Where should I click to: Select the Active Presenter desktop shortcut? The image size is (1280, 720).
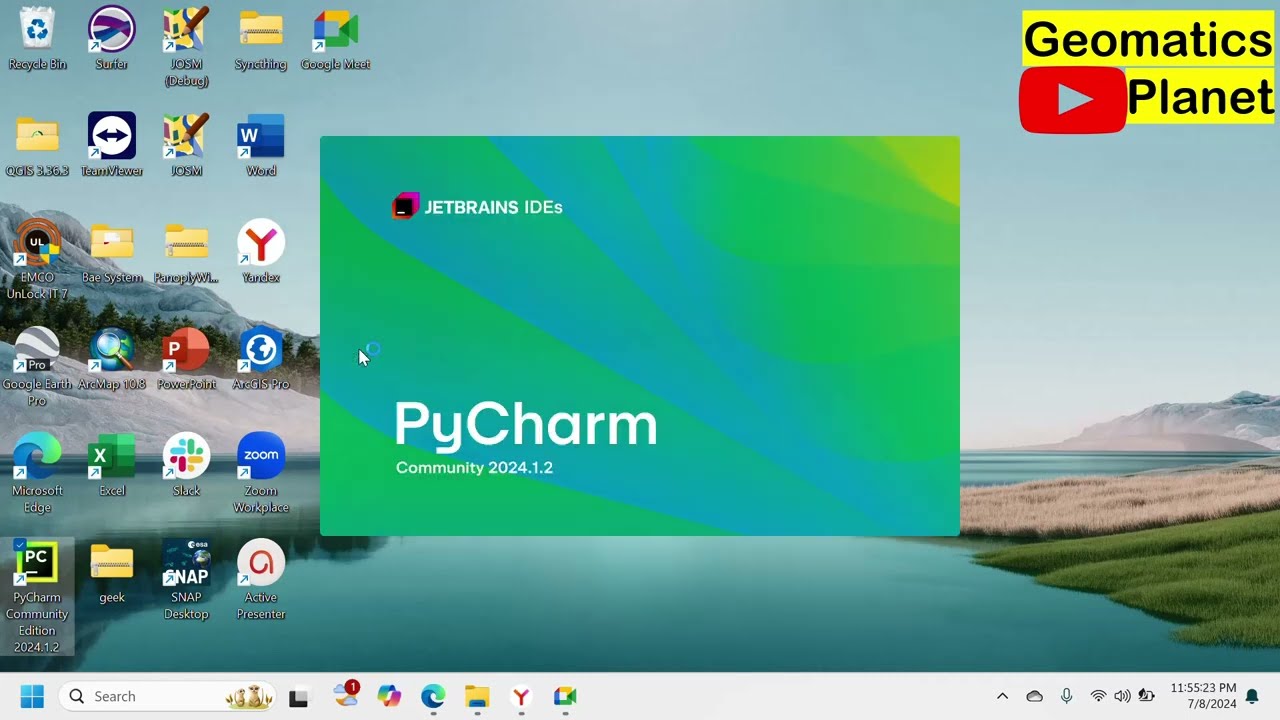[261, 580]
